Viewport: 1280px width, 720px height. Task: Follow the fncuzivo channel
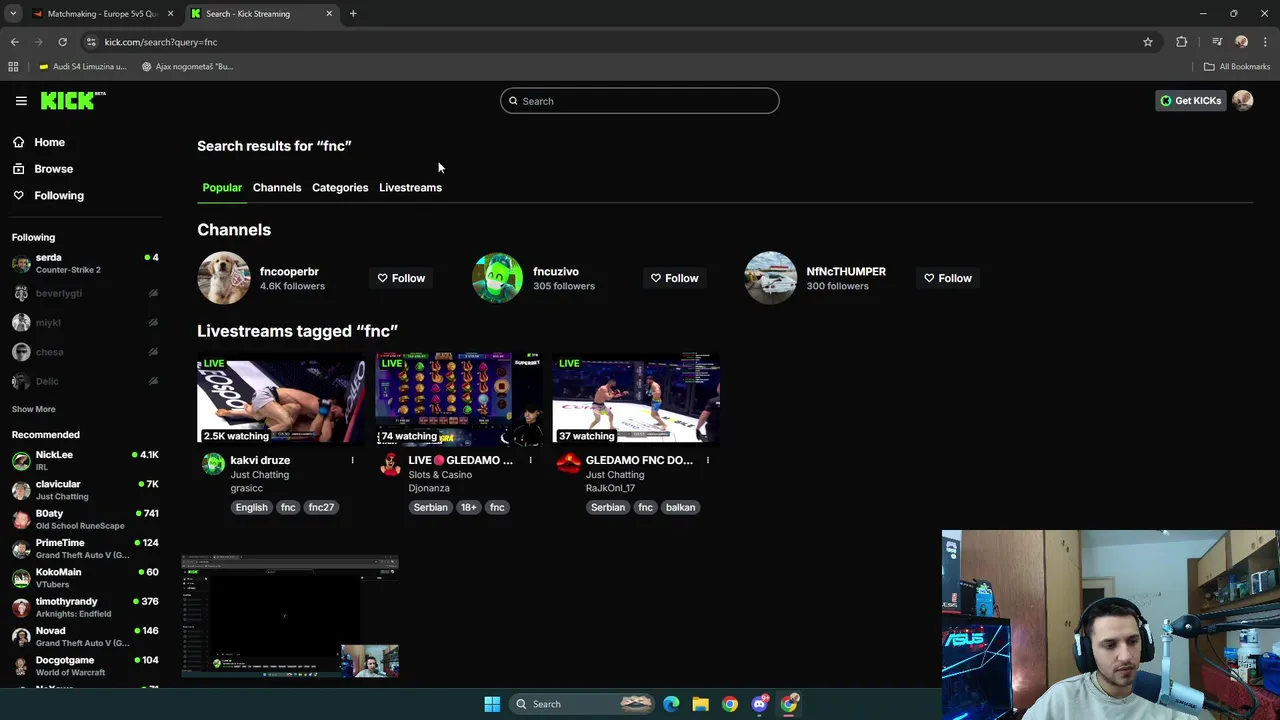pos(675,278)
